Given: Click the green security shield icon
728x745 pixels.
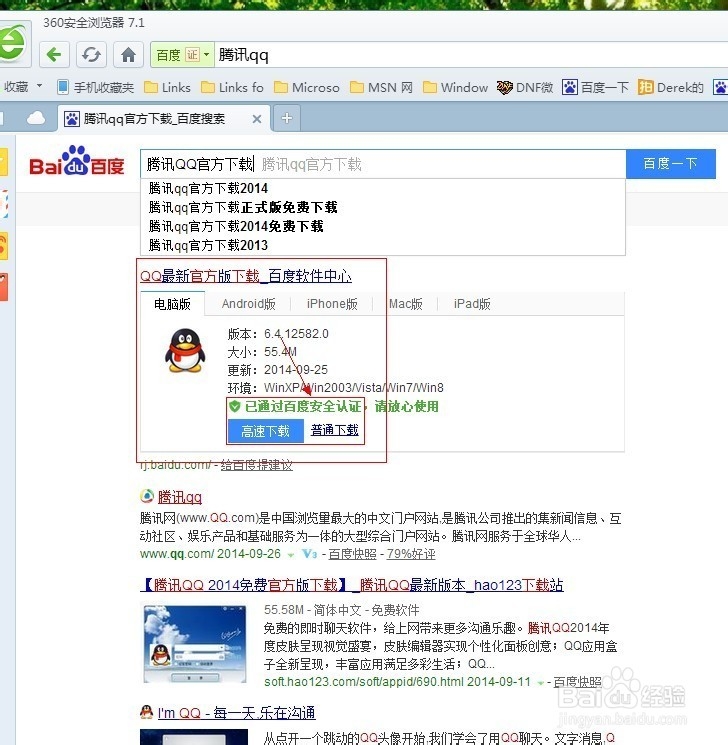Looking at the screenshot, I should [x=235, y=406].
